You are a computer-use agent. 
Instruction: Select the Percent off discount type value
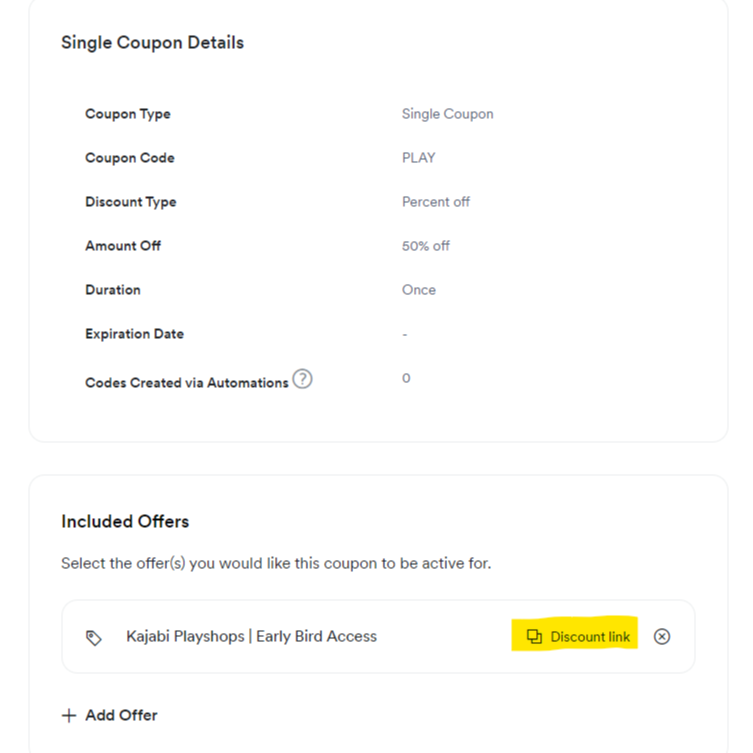[436, 202]
